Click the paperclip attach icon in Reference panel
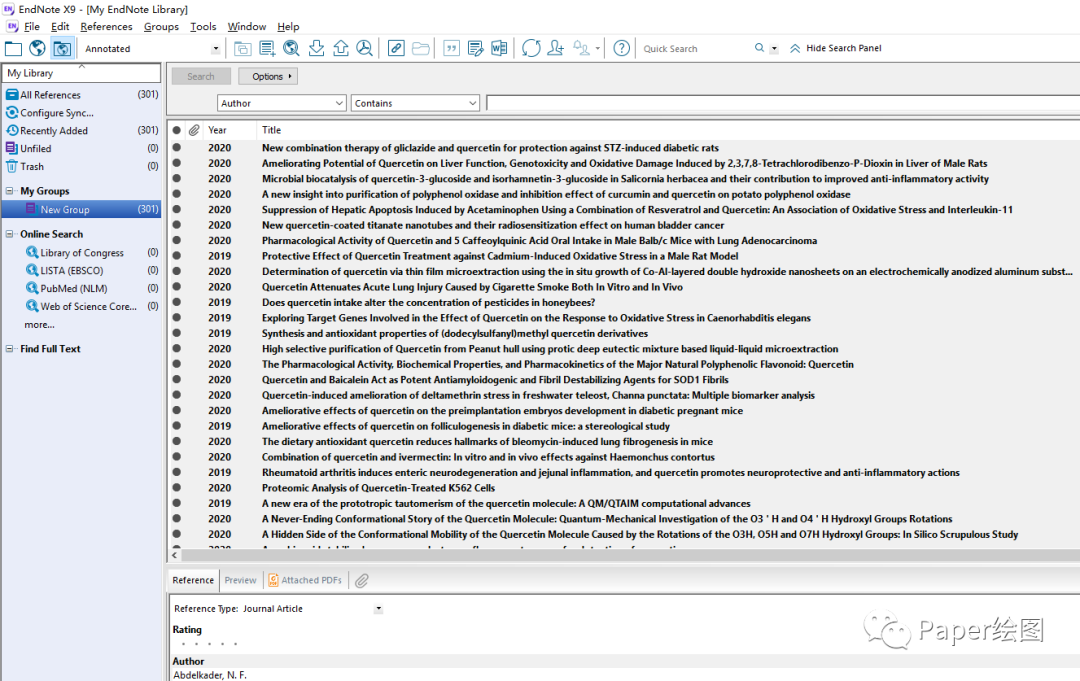 362,580
